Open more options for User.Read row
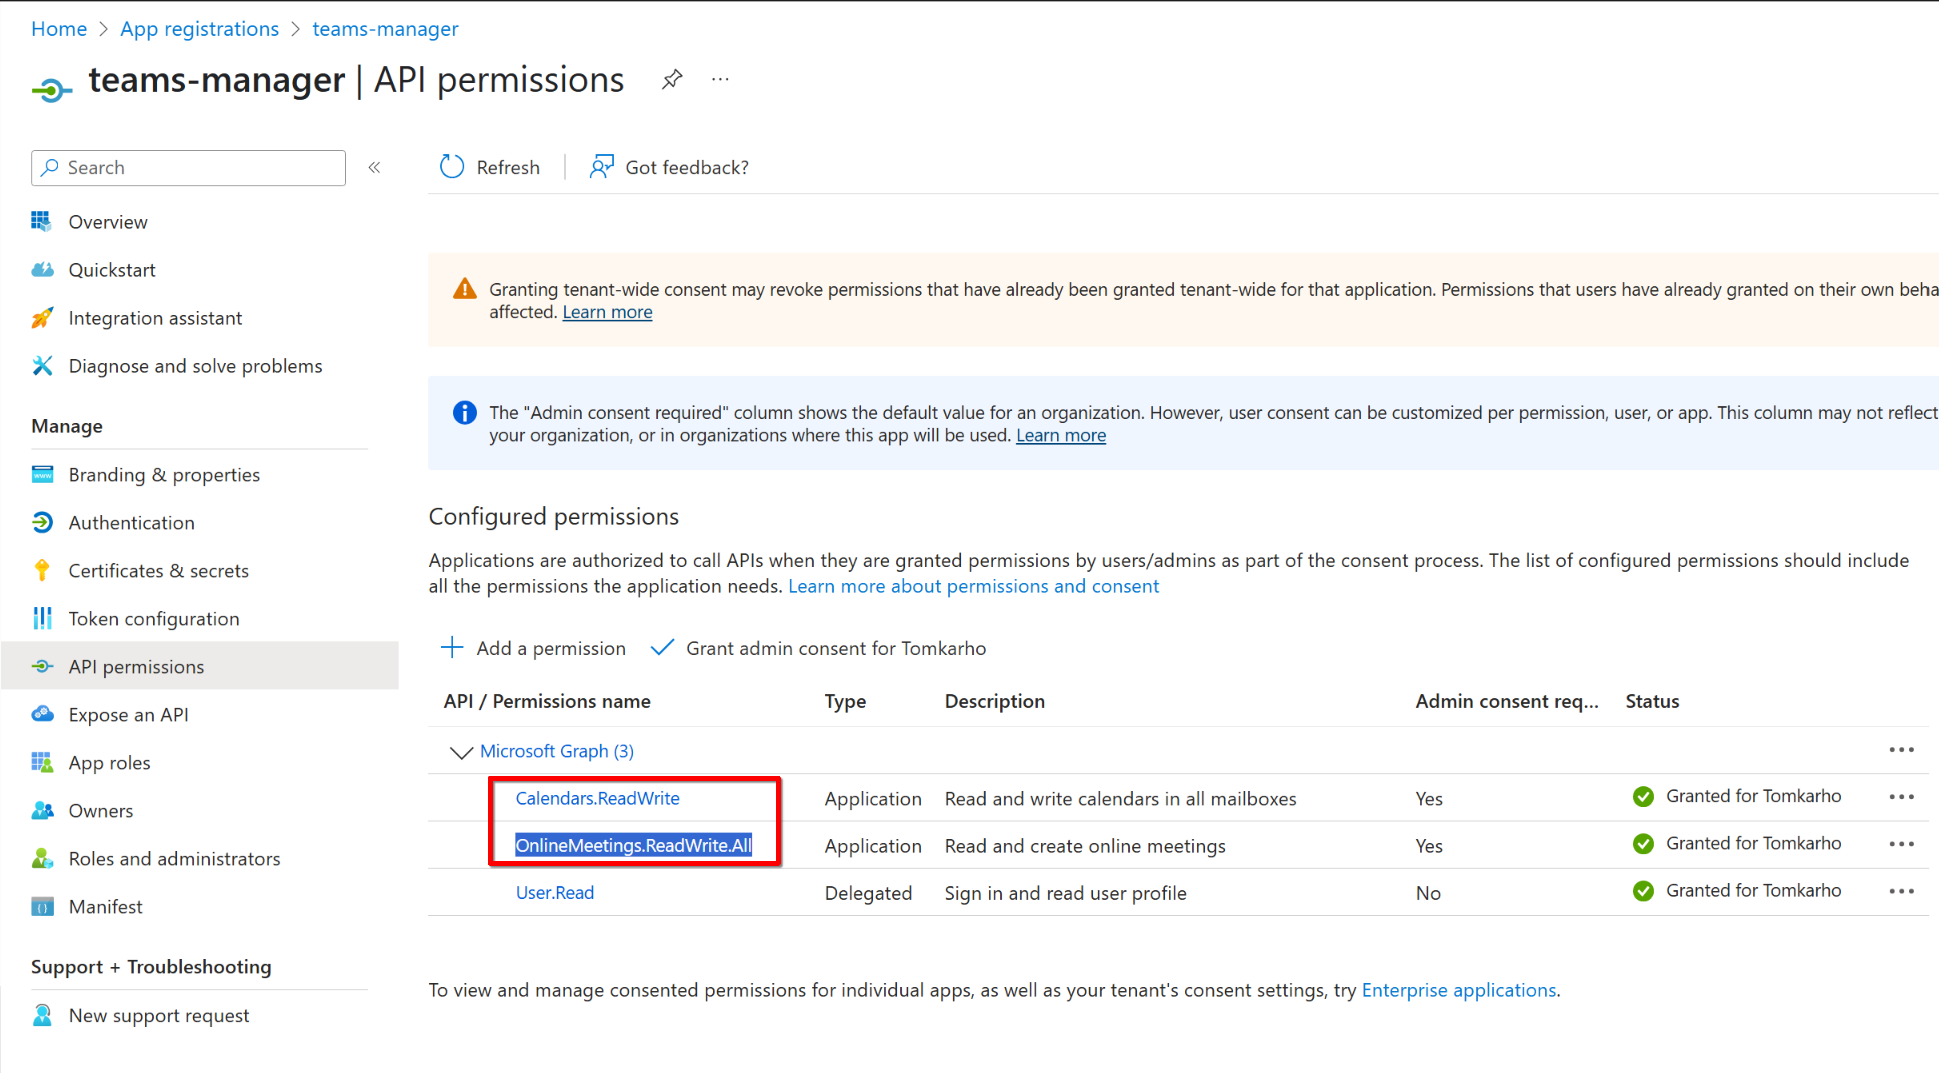 1901,891
